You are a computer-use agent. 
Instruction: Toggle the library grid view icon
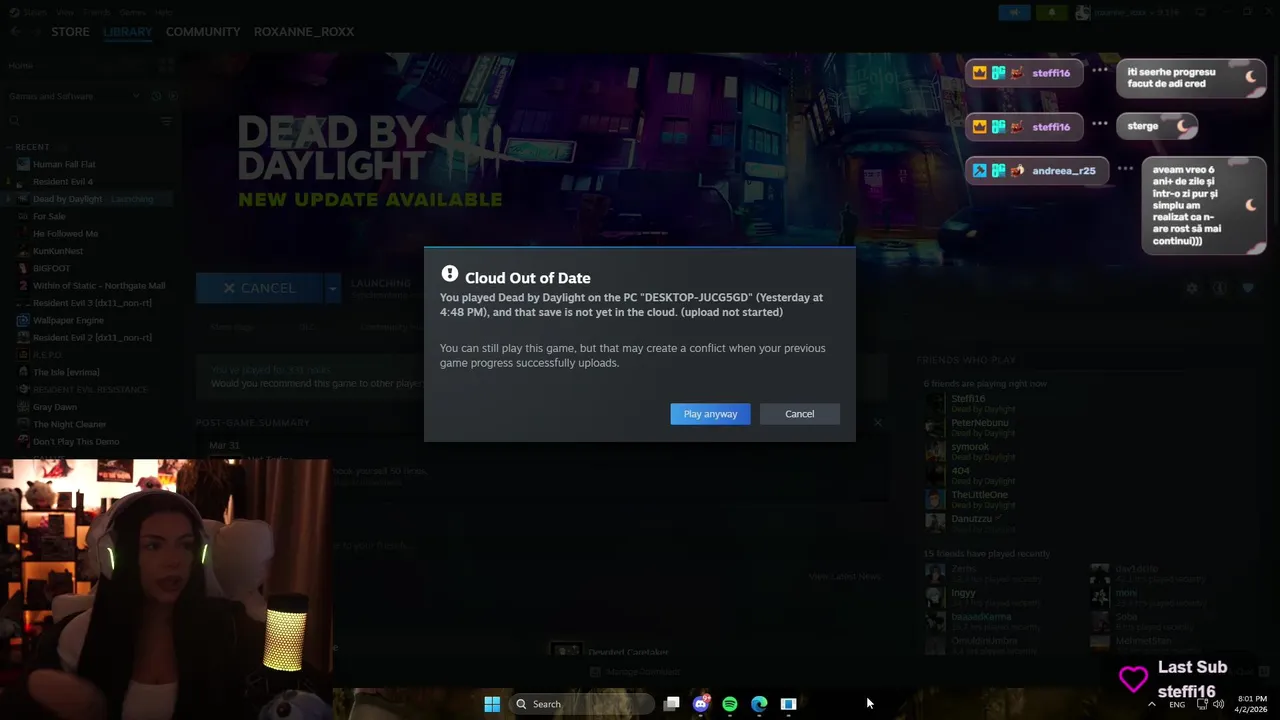pyautogui.click(x=165, y=65)
